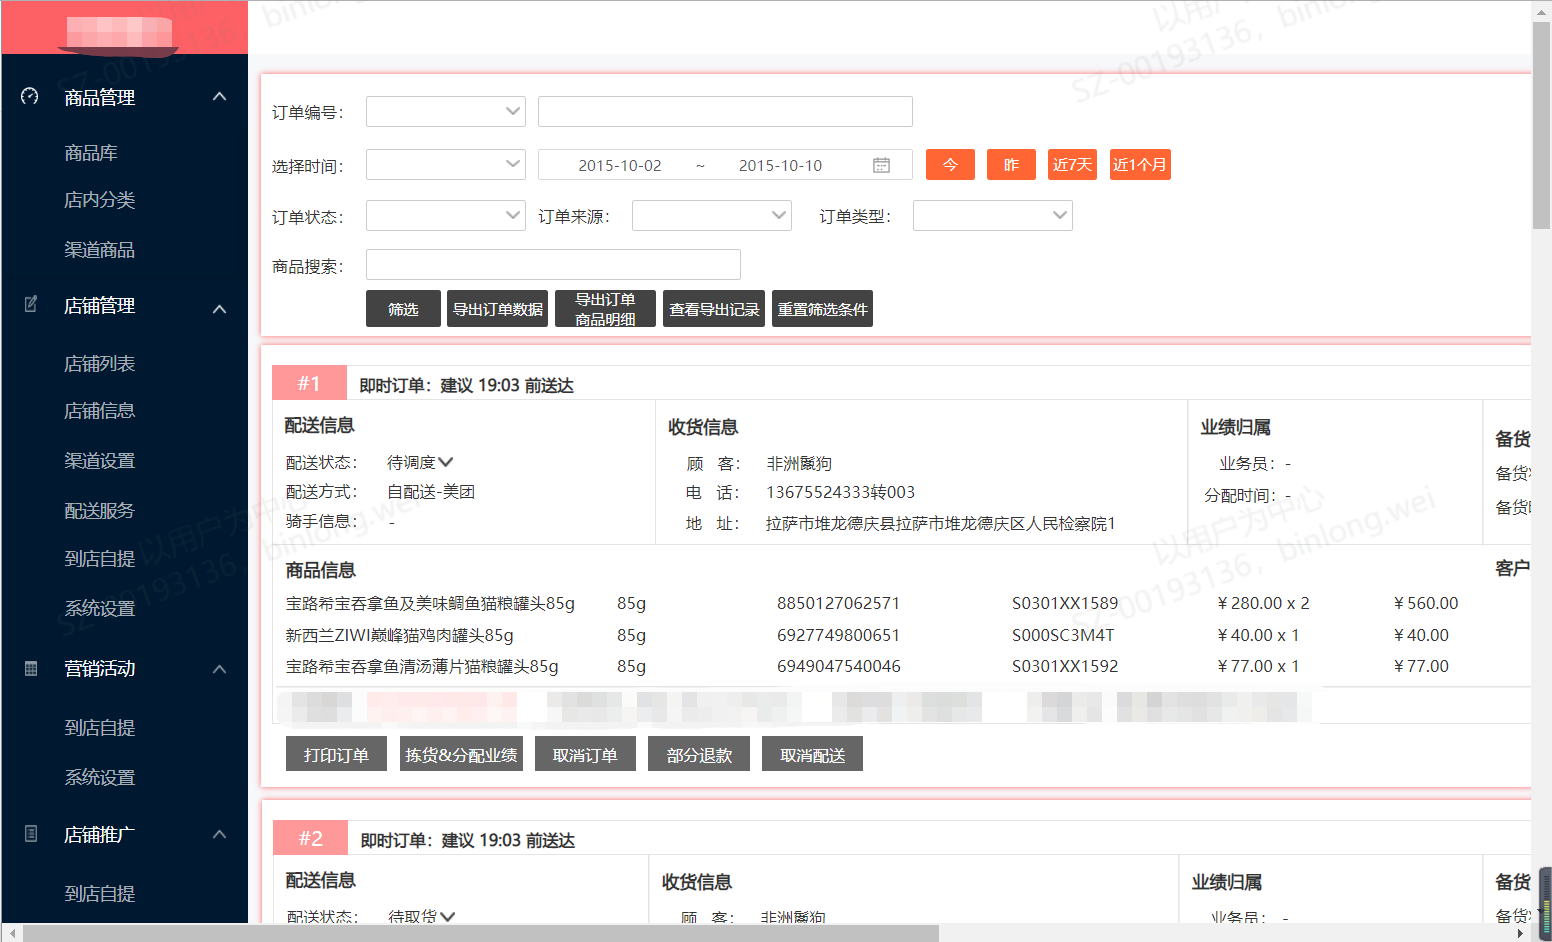Screen dimensions: 1552x942
Task: Collapse the 店铺推广 menu chevron
Action: 220,834
